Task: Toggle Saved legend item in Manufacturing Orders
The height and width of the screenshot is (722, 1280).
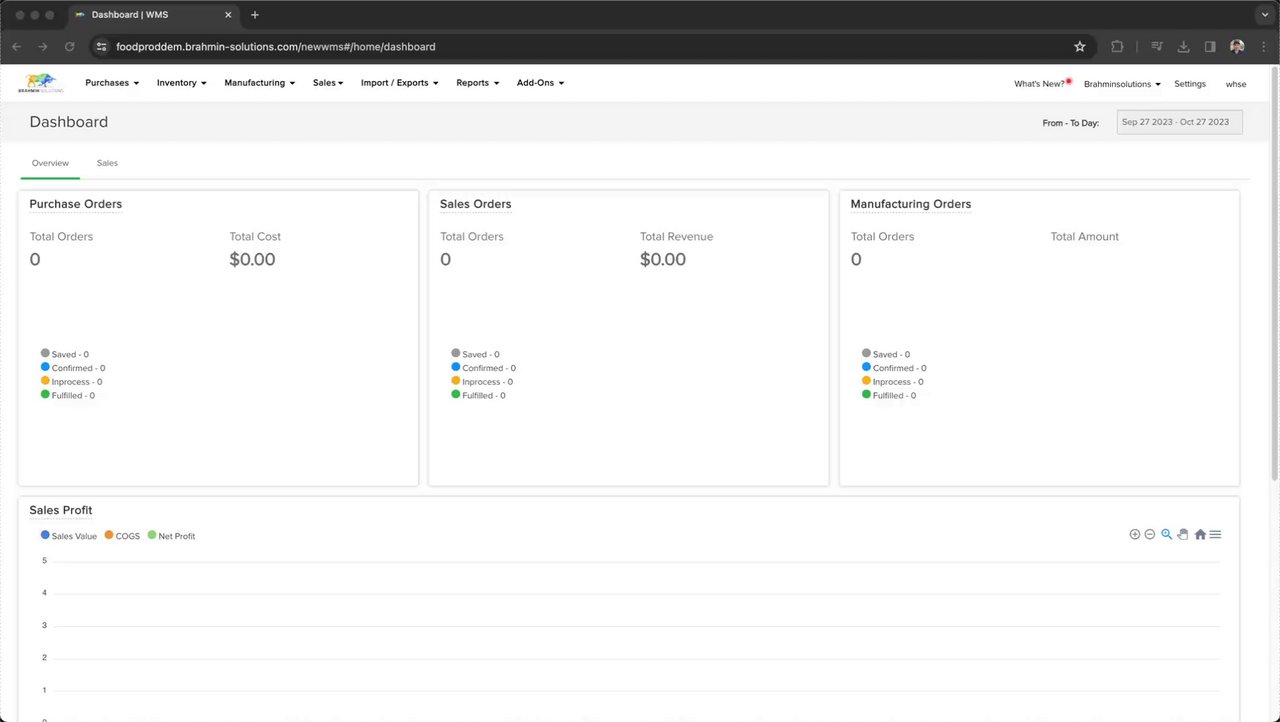Action: point(886,354)
